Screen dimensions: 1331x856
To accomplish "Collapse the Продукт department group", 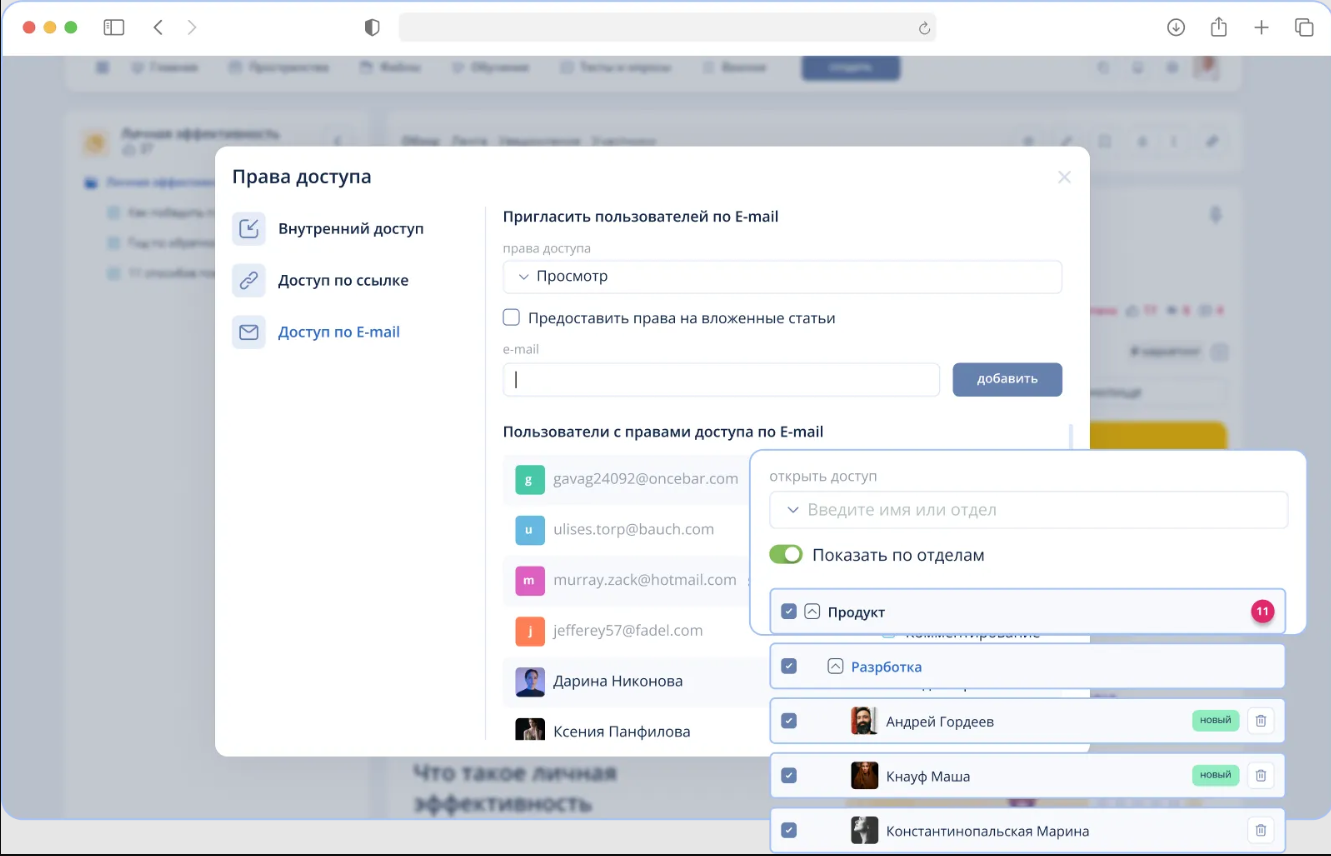I will (x=812, y=612).
